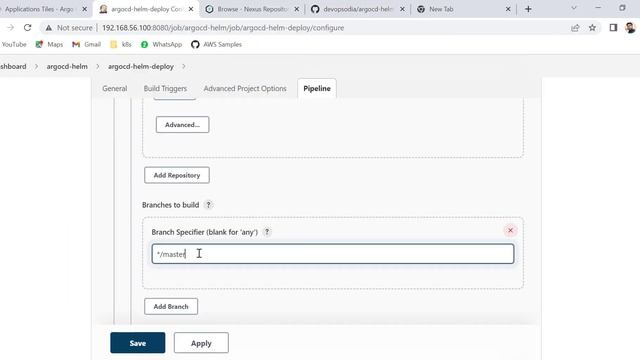Go to argocd-helm-deploy breadcrumb

(141, 67)
